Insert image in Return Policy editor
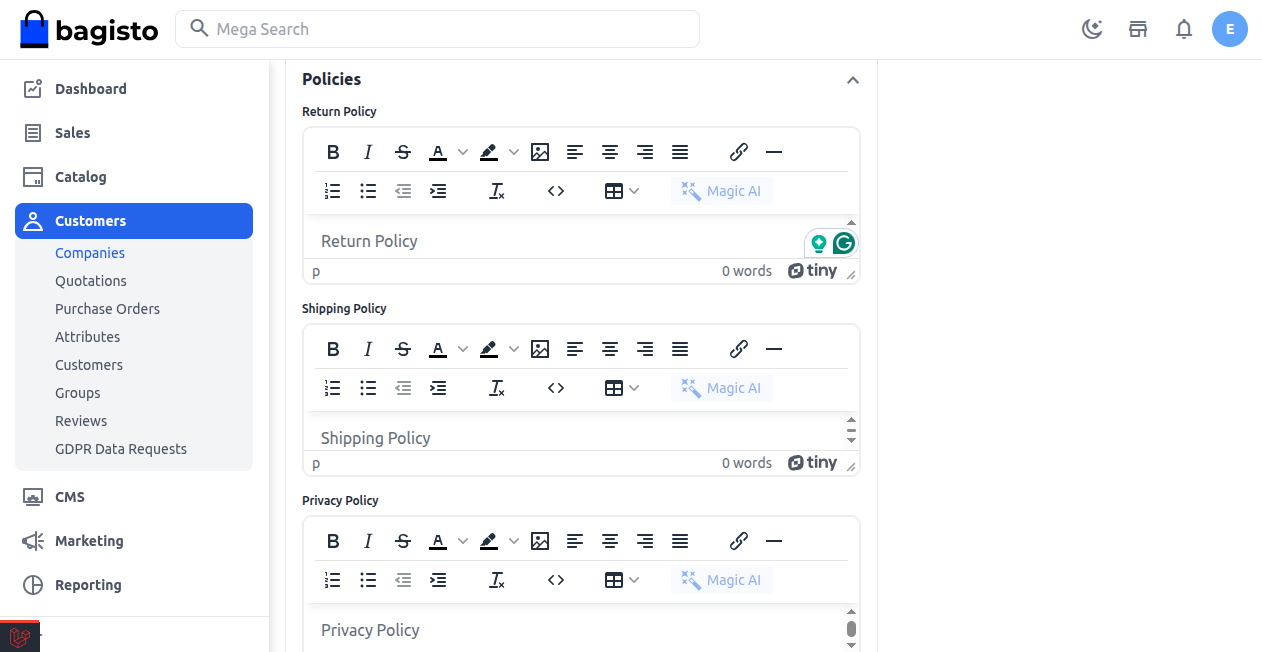 540,152
